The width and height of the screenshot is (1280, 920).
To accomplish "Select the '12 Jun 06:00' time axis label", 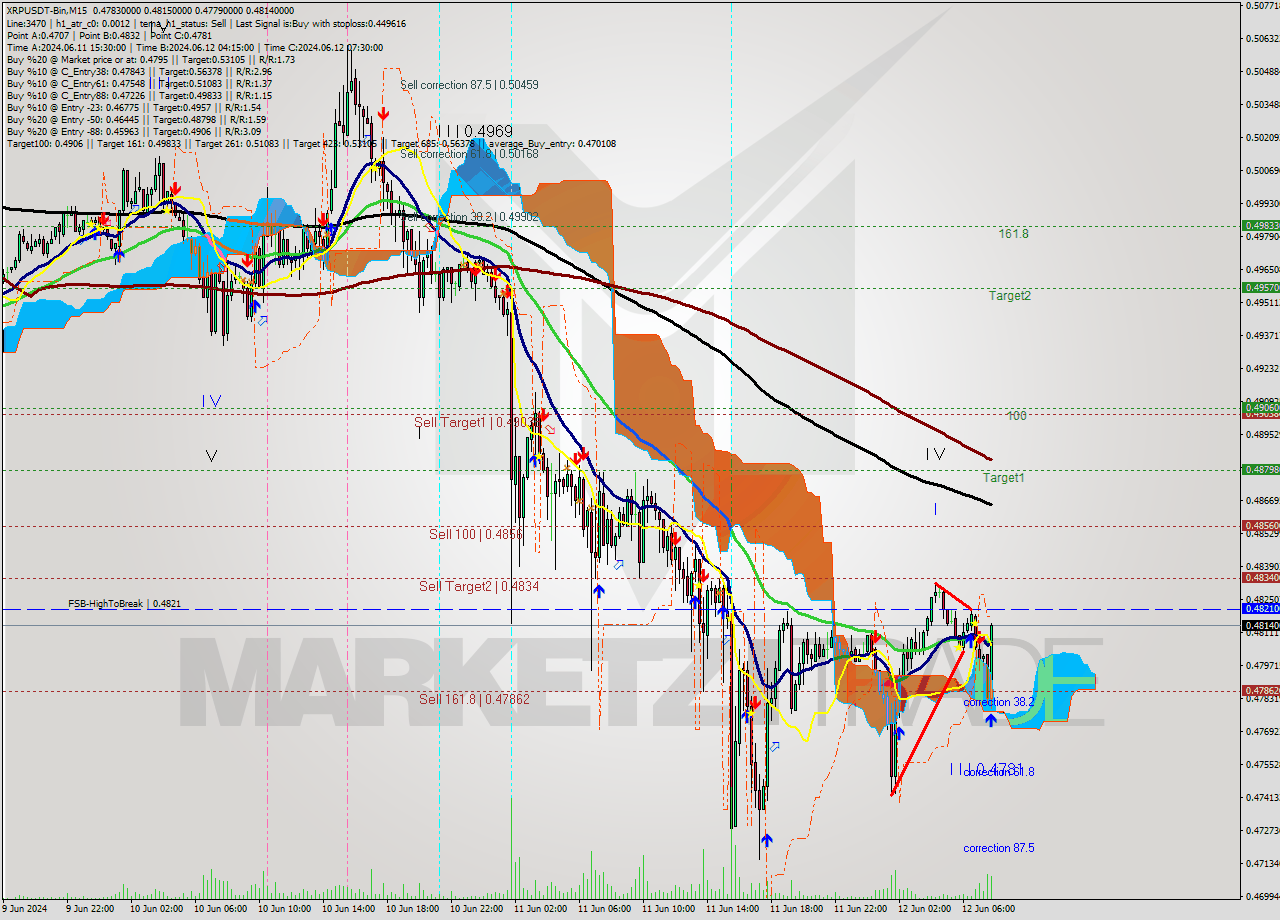I will [x=988, y=909].
